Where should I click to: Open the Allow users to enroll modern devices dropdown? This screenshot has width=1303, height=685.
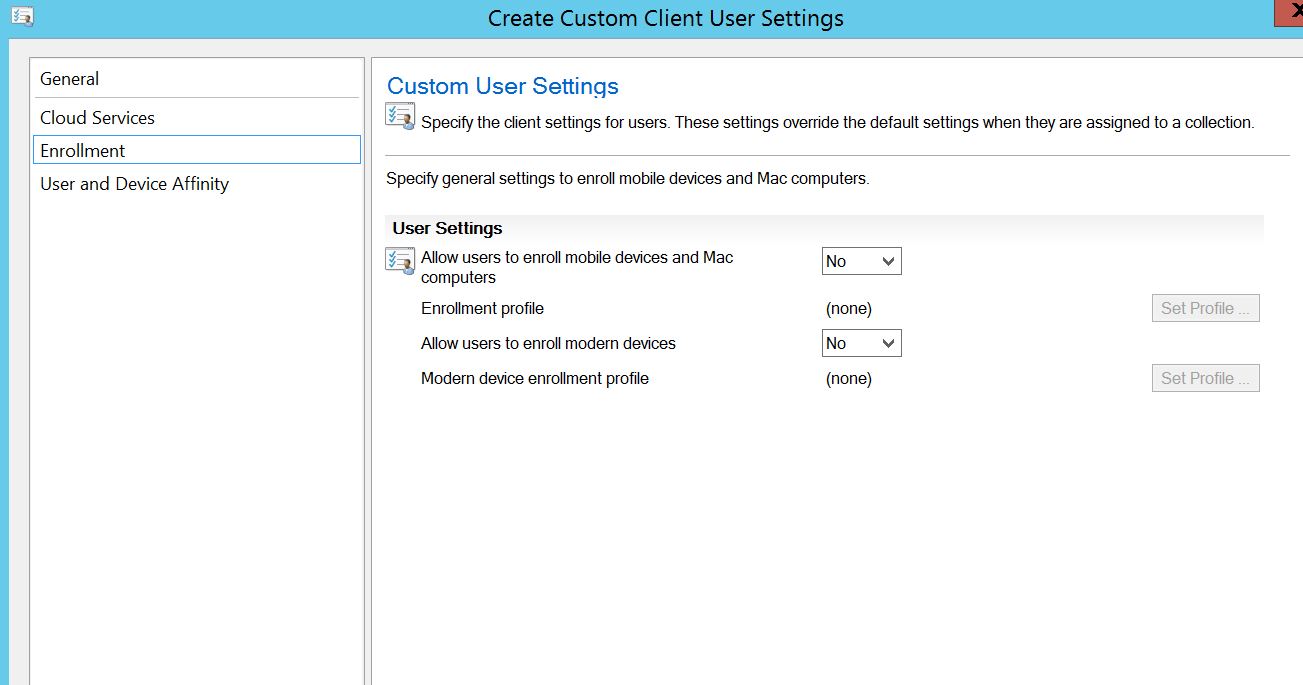click(861, 343)
